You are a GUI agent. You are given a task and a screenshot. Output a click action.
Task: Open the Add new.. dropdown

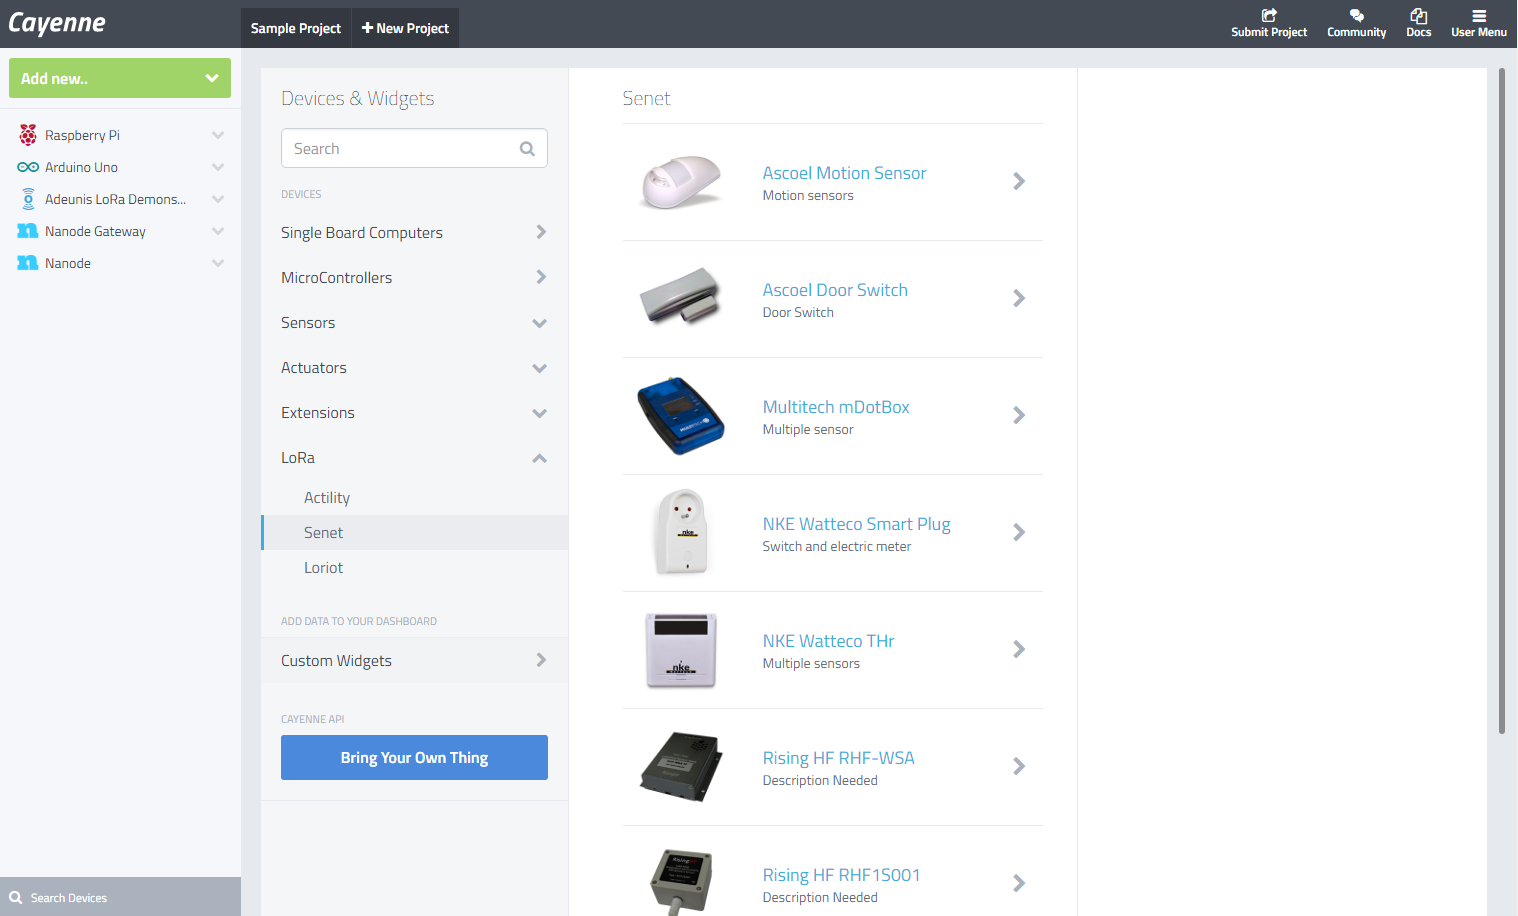(x=120, y=78)
